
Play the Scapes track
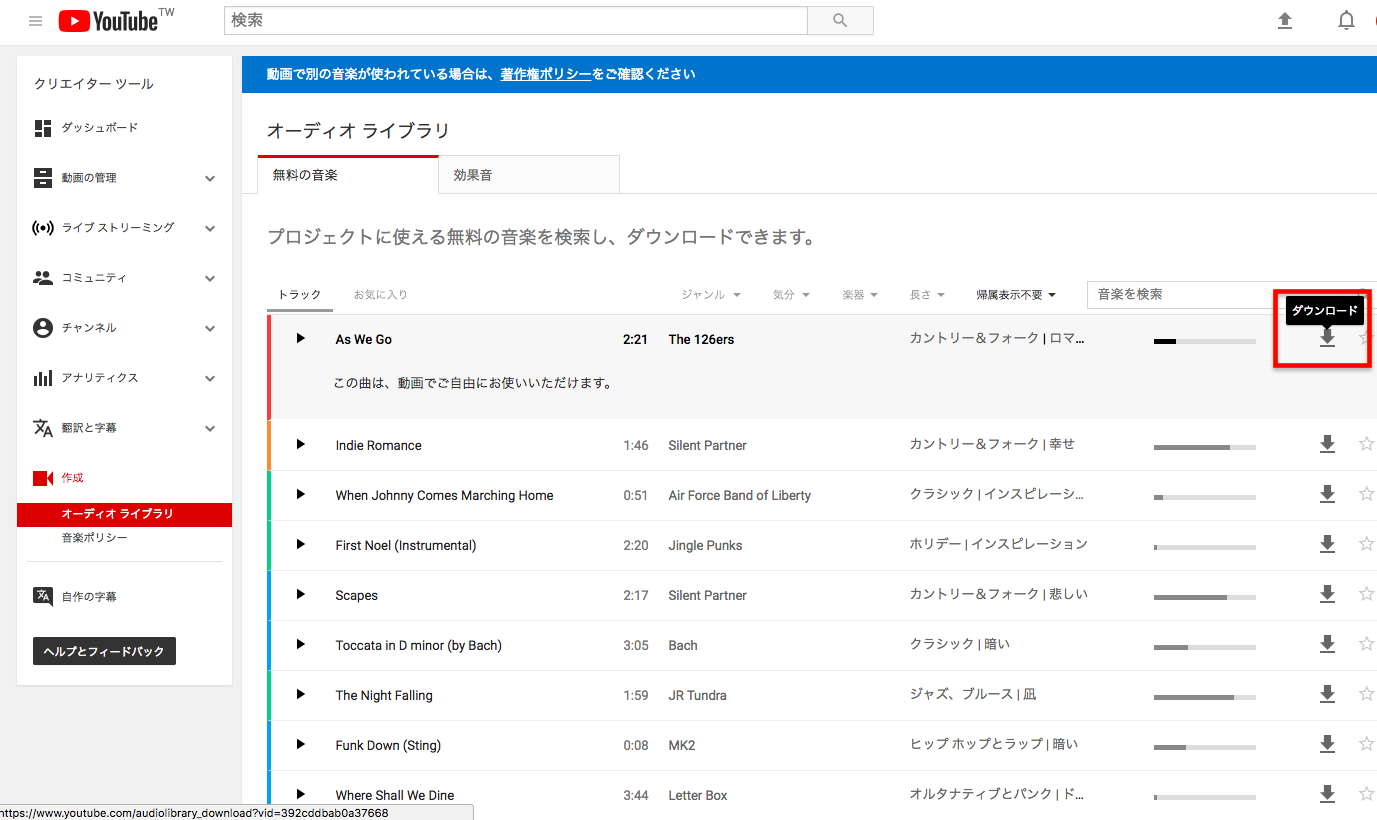[300, 594]
